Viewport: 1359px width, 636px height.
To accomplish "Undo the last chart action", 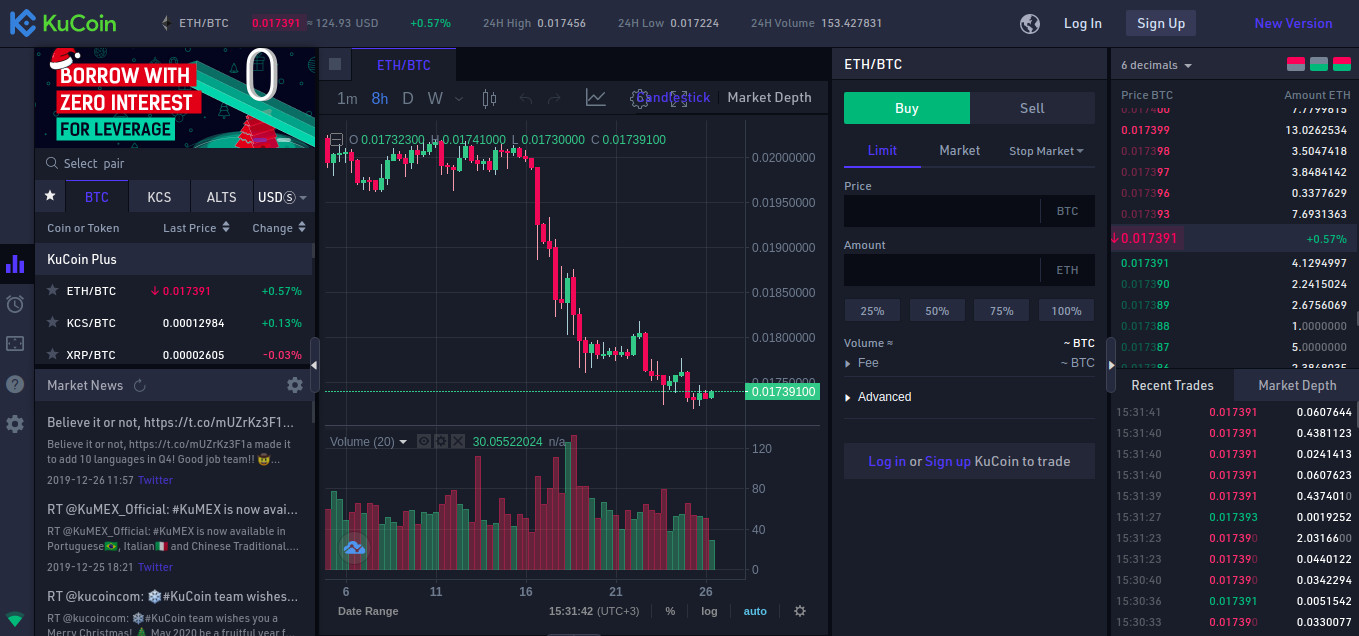I will [526, 98].
